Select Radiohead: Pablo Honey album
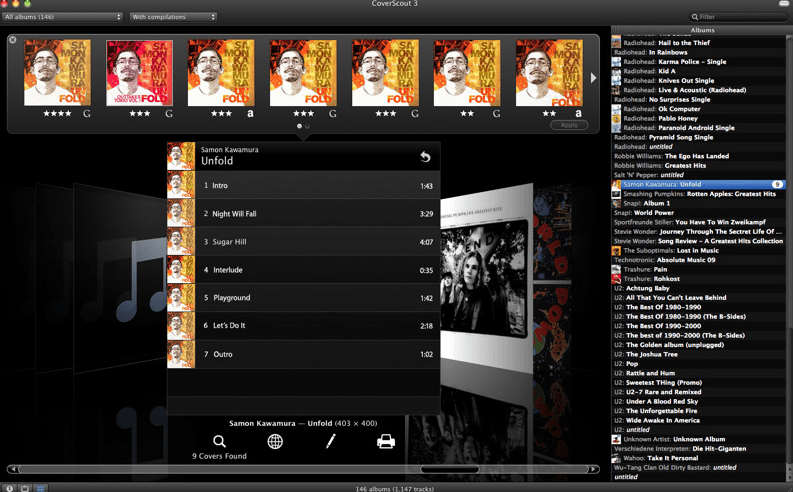Screen dimensions: 793x492 tap(698, 118)
